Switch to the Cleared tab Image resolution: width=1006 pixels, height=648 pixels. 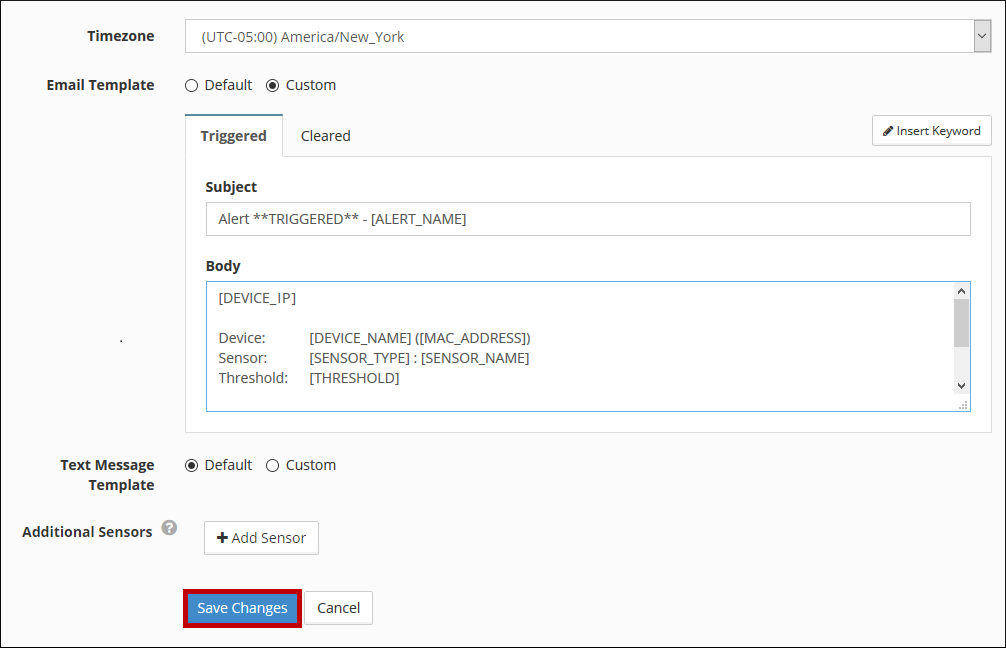point(325,136)
